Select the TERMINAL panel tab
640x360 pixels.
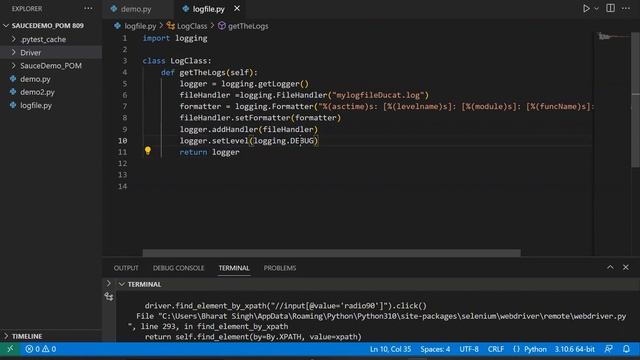tap(234, 268)
